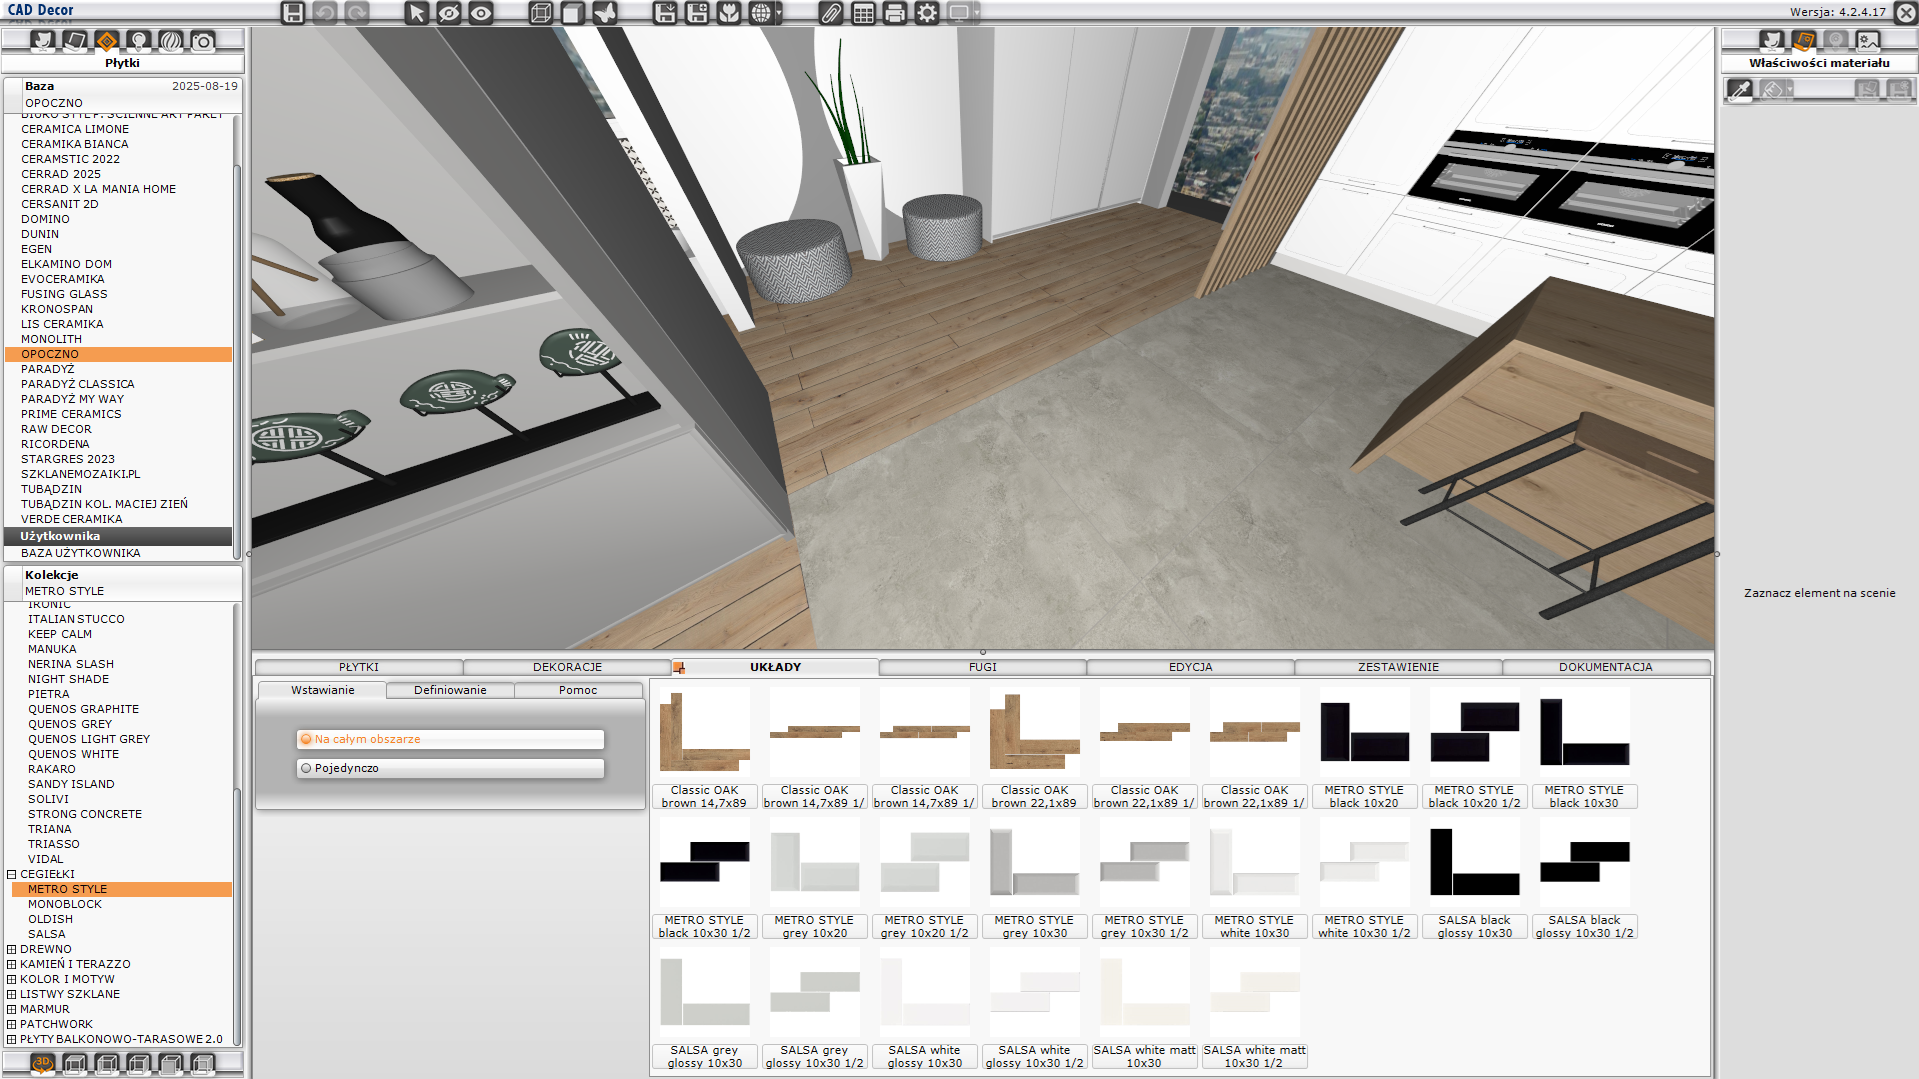Select the 'Na całym obszarze' radio option
This screenshot has width=1919, height=1079.
pyautogui.click(x=306, y=739)
